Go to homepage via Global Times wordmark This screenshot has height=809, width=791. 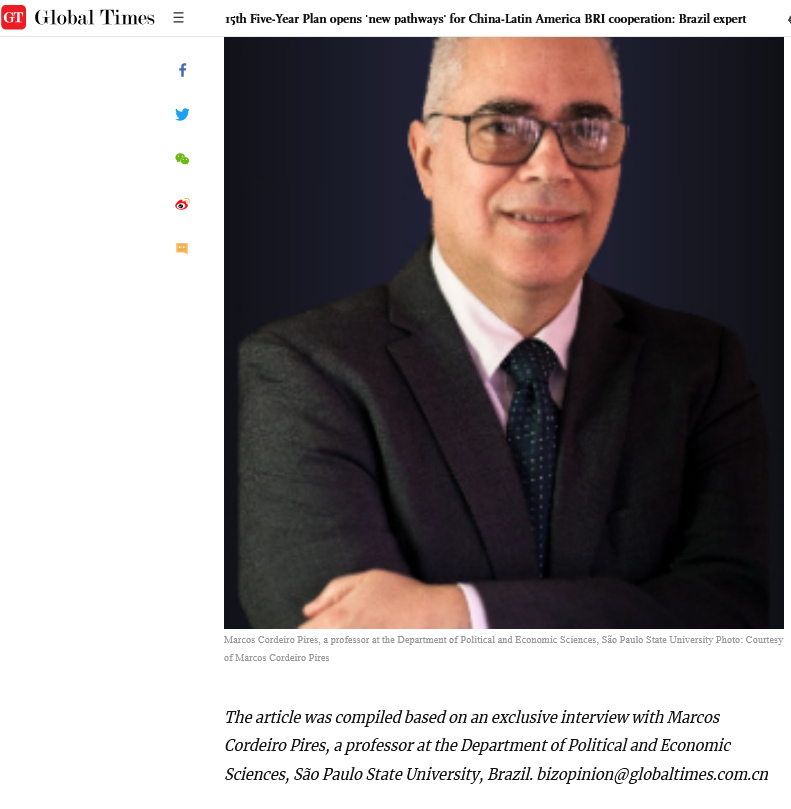click(94, 18)
